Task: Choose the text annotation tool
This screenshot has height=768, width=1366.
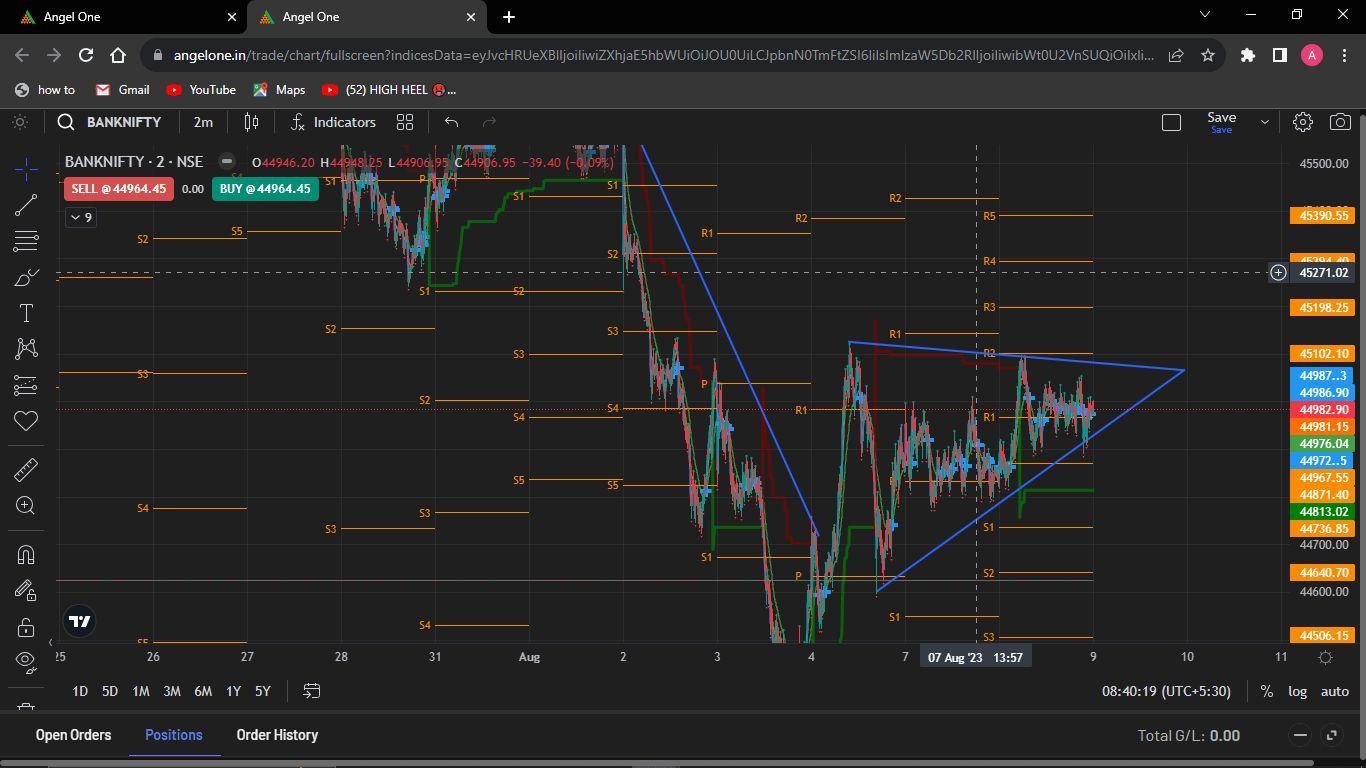Action: click(x=26, y=313)
